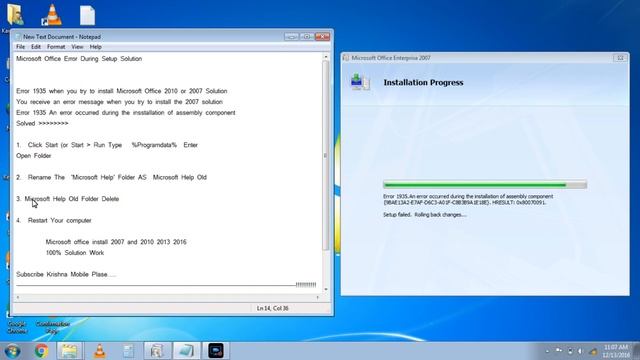Click step 3 'Microsoft Help Old Folder Delete'
The image size is (640, 360).
(68, 199)
